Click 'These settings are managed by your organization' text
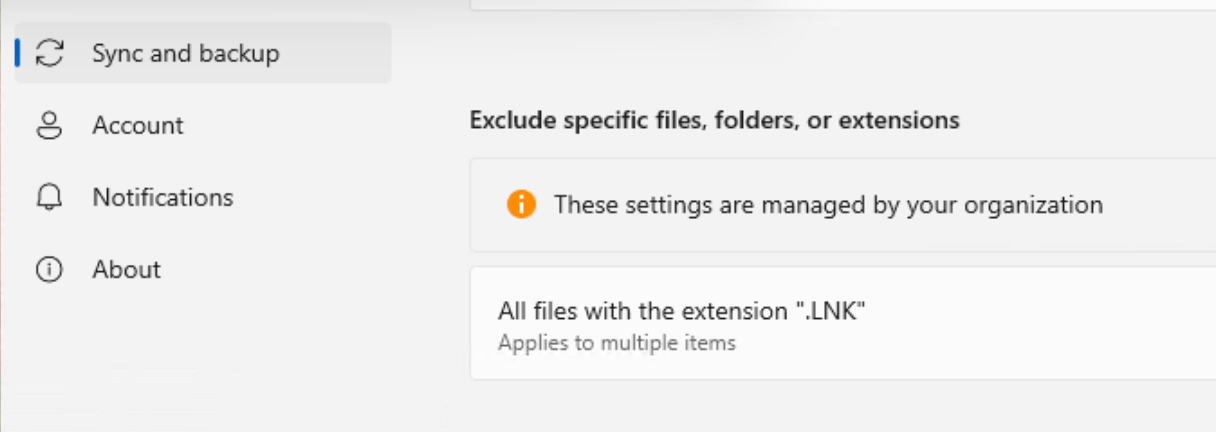Image resolution: width=1216 pixels, height=432 pixels. coord(828,205)
